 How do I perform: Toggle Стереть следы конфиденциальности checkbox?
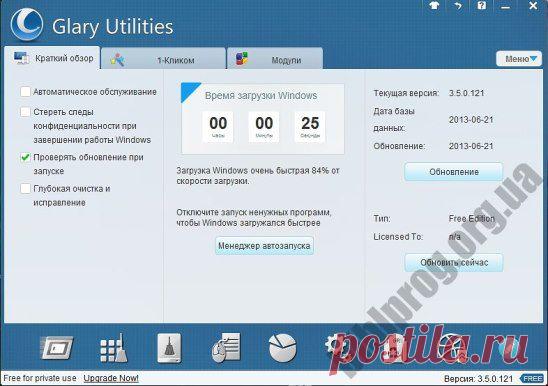pyautogui.click(x=25, y=112)
